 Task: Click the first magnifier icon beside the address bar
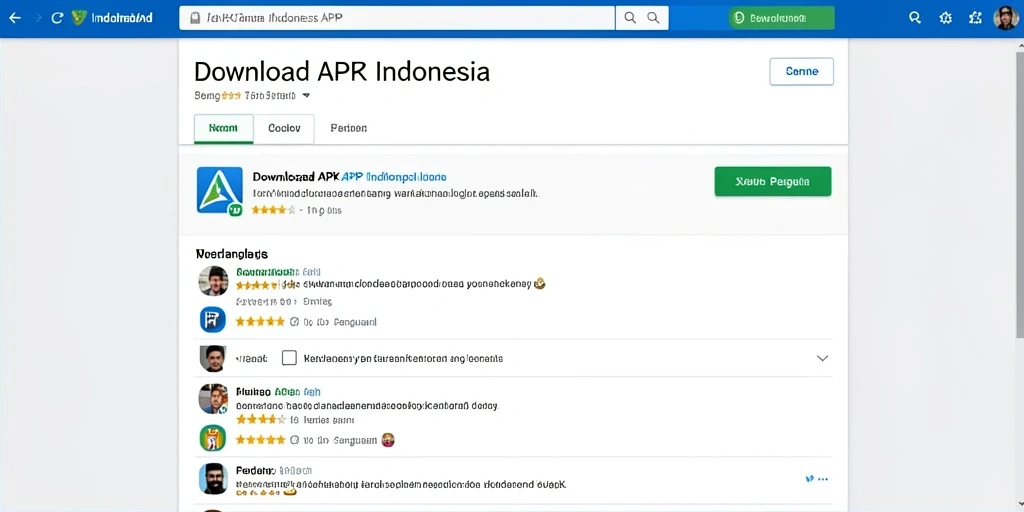630,18
